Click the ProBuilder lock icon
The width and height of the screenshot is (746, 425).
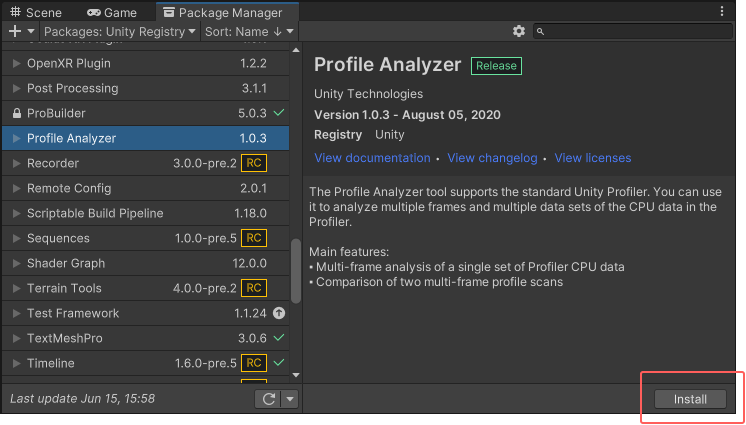(x=16, y=113)
